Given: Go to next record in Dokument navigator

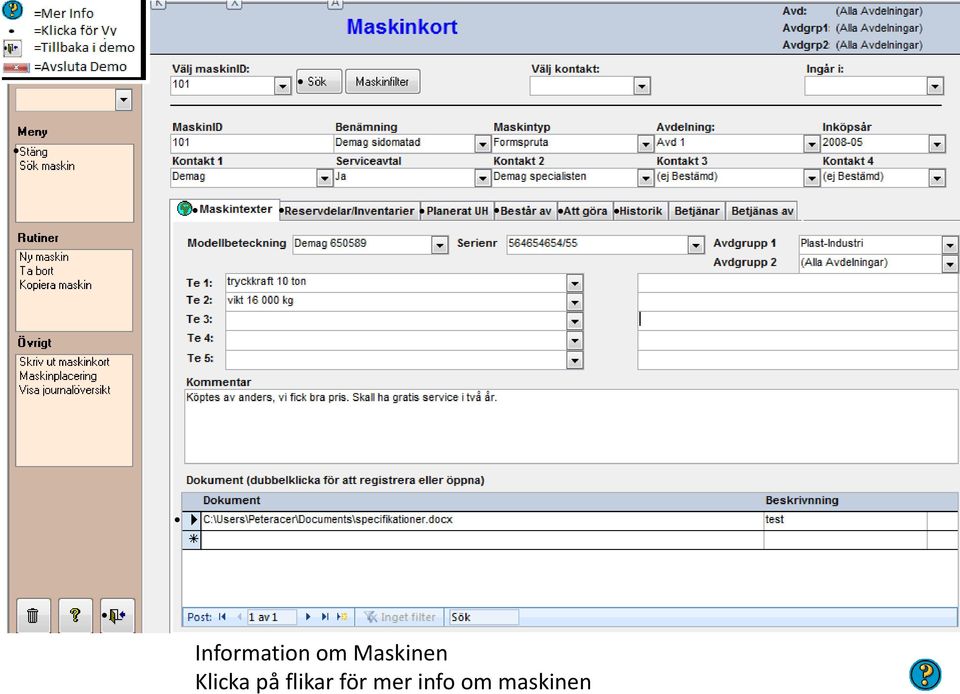Looking at the screenshot, I should (x=308, y=617).
